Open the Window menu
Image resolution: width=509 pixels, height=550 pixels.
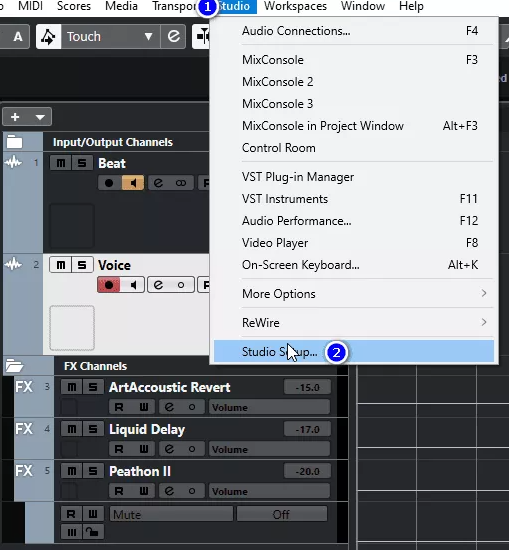click(x=363, y=6)
